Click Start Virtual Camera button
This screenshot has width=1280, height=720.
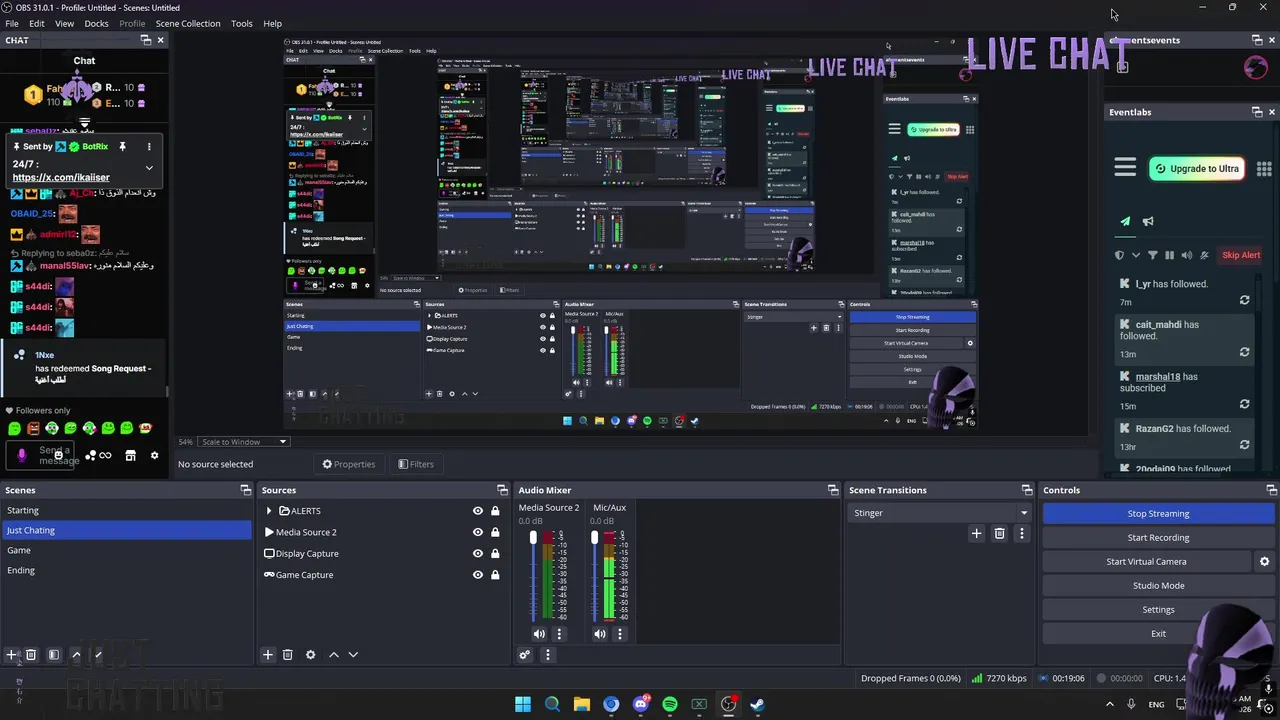(x=1146, y=562)
